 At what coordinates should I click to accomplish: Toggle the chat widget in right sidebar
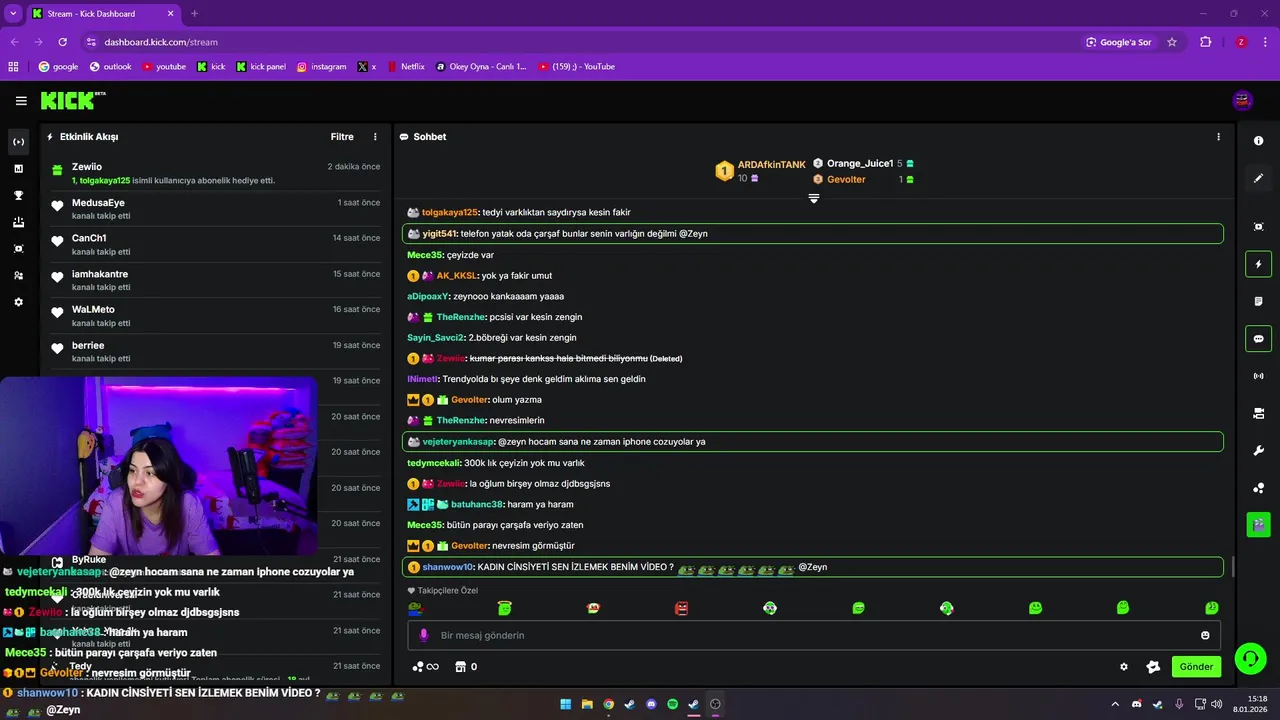1258,338
